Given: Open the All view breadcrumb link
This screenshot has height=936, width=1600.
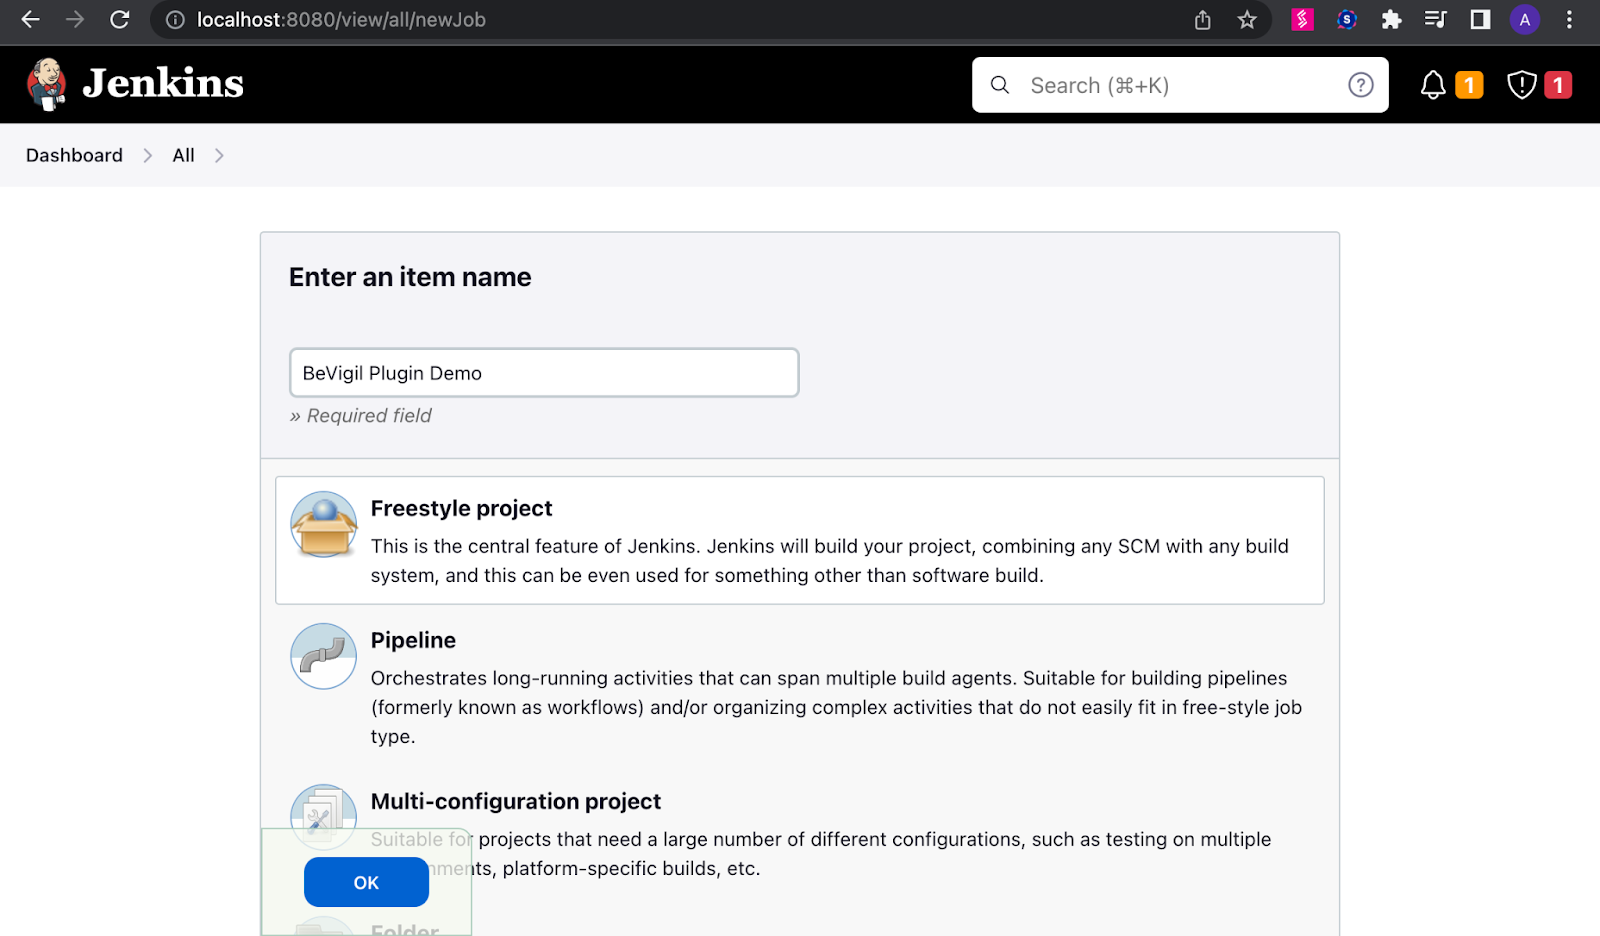Looking at the screenshot, I should click(183, 156).
